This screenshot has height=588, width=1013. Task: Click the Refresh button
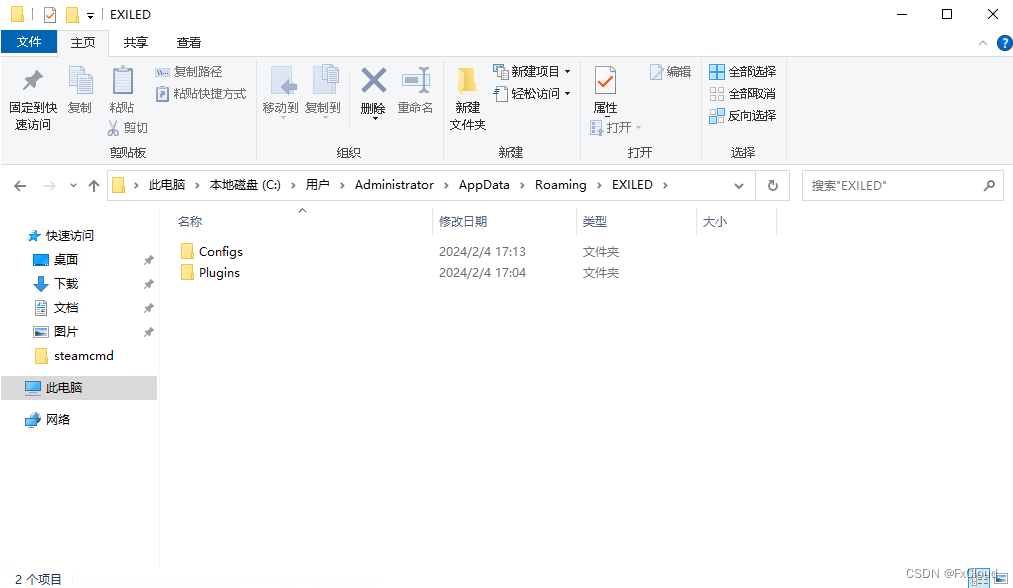[773, 186]
